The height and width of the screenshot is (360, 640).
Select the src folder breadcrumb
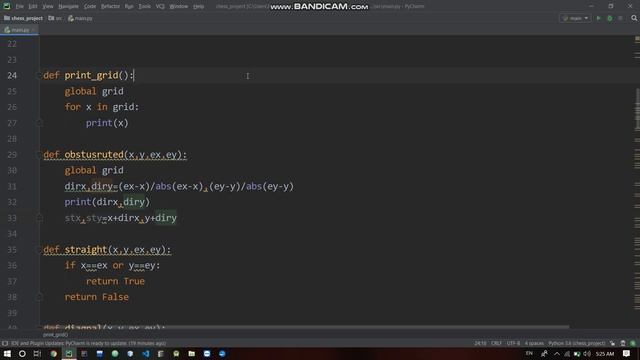click(55, 18)
